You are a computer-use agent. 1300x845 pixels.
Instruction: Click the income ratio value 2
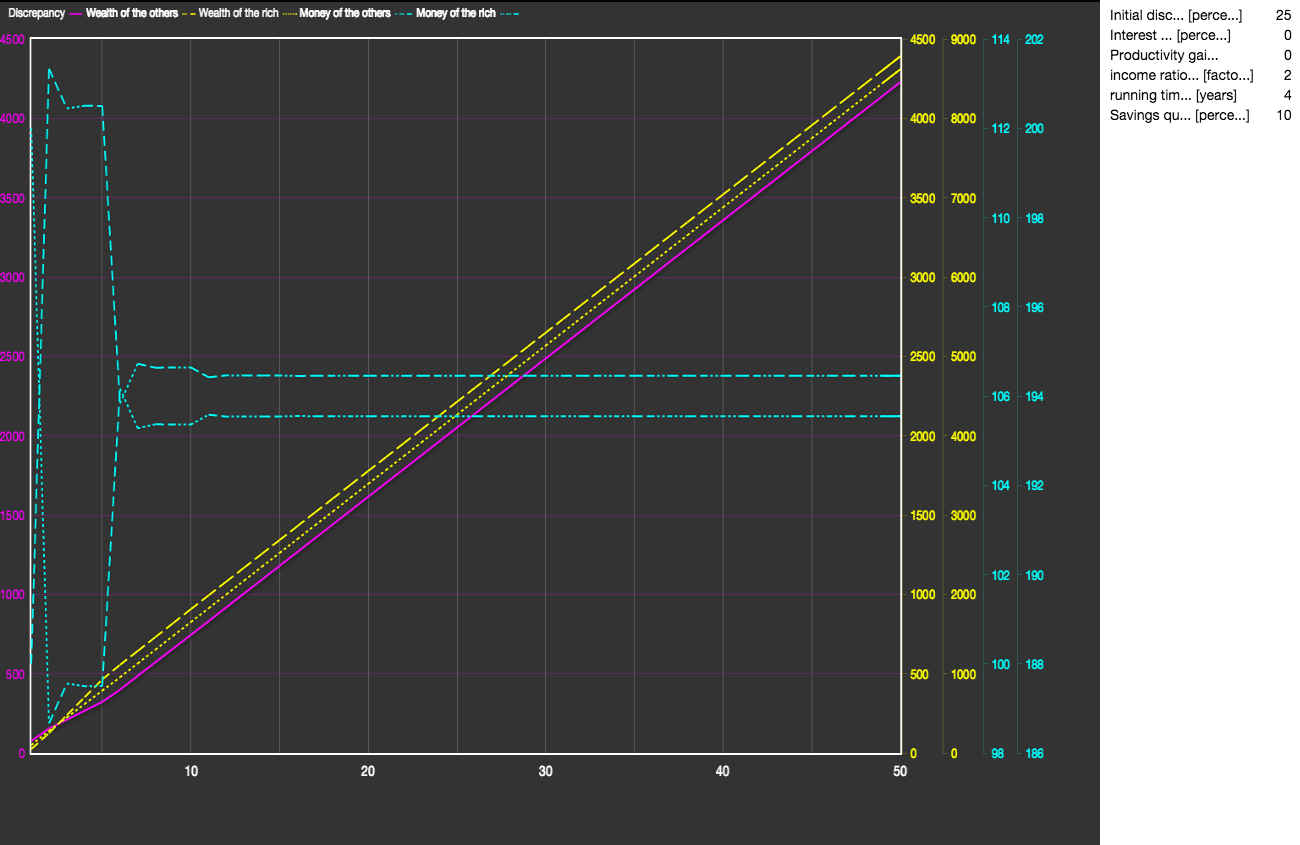point(1287,76)
